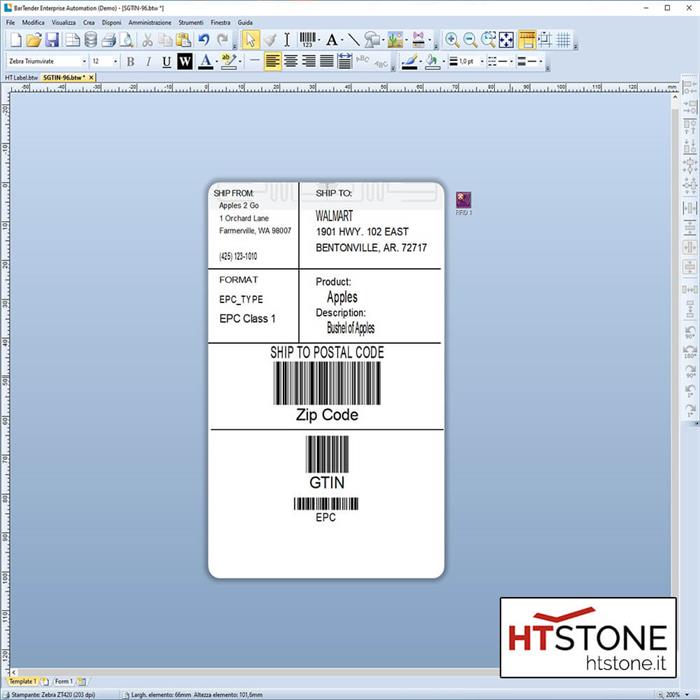700x700 pixels.
Task: Choose the picture insertion tool
Action: (395, 40)
